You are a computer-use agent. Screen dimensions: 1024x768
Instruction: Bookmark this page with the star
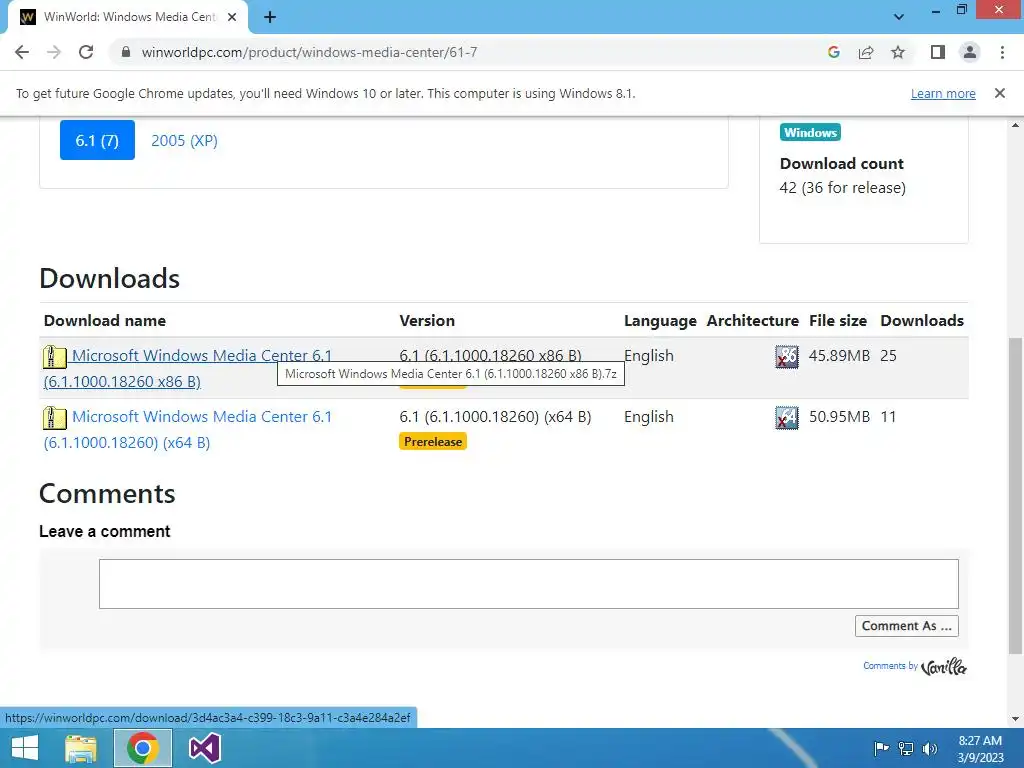pyautogui.click(x=898, y=52)
